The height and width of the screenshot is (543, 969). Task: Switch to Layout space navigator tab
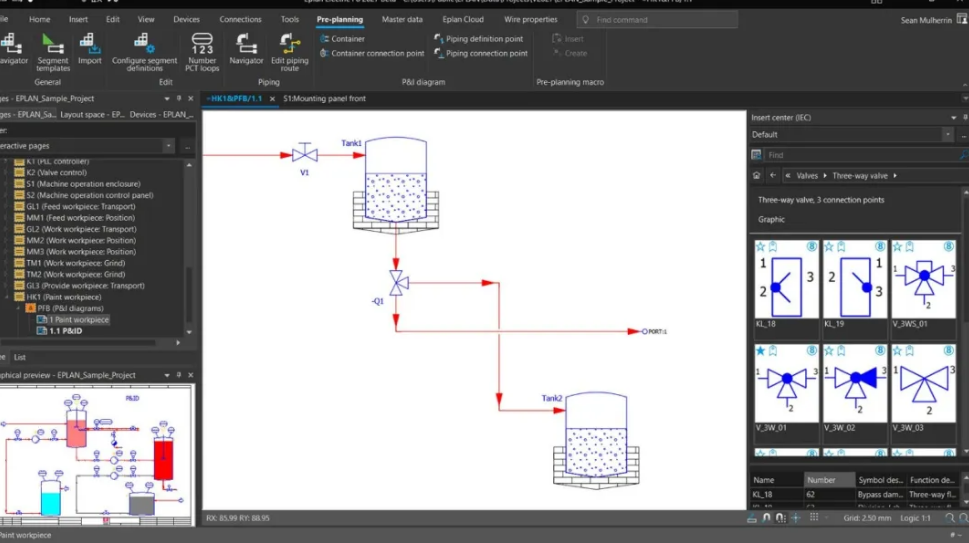coord(92,114)
